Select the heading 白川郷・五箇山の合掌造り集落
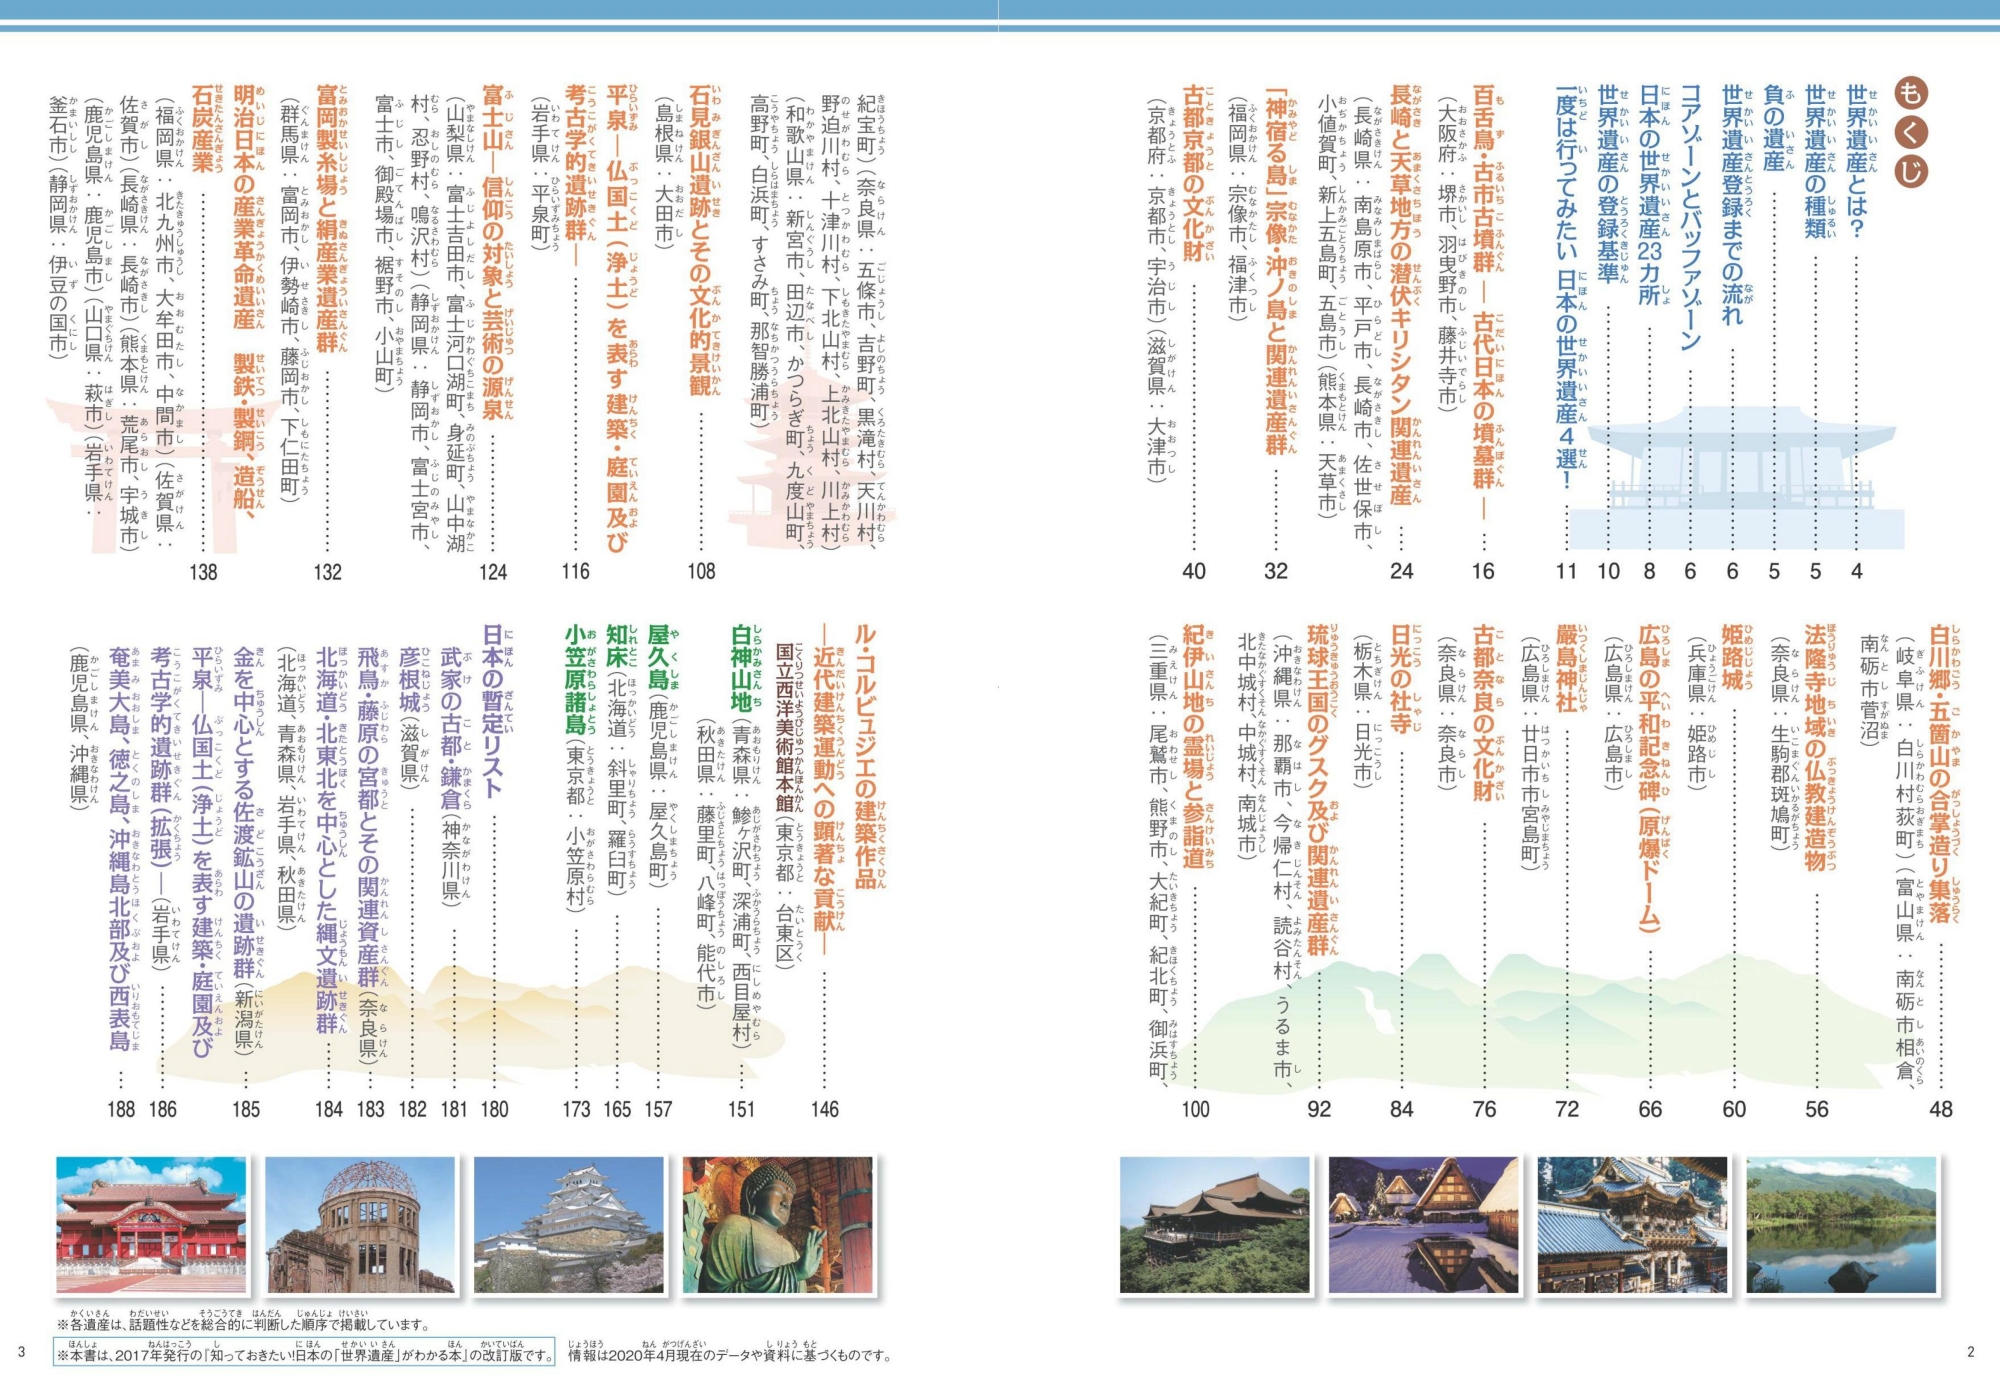Screen dimensions: 2000x1388 (1941, 773)
